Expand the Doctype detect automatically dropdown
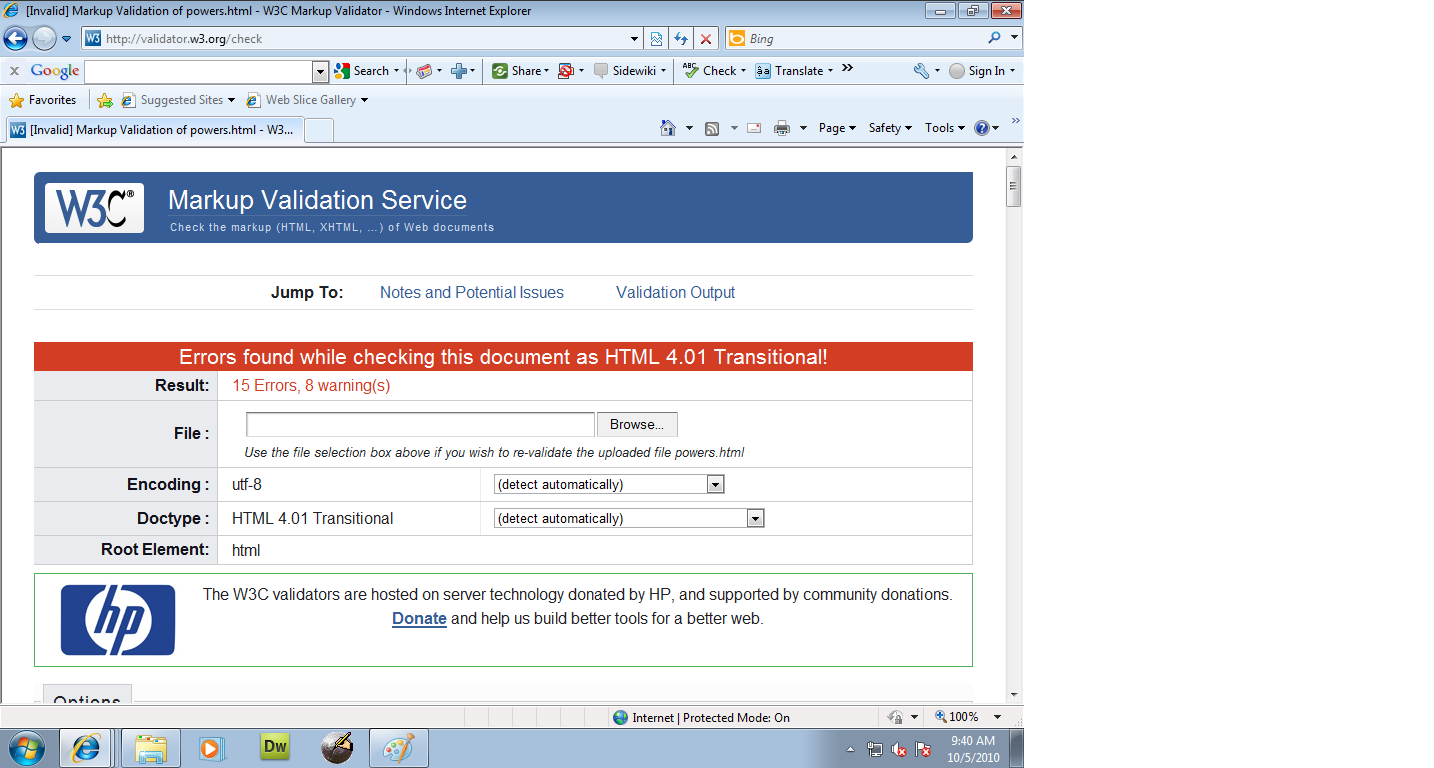Image resolution: width=1434 pixels, height=768 pixels. (x=755, y=519)
